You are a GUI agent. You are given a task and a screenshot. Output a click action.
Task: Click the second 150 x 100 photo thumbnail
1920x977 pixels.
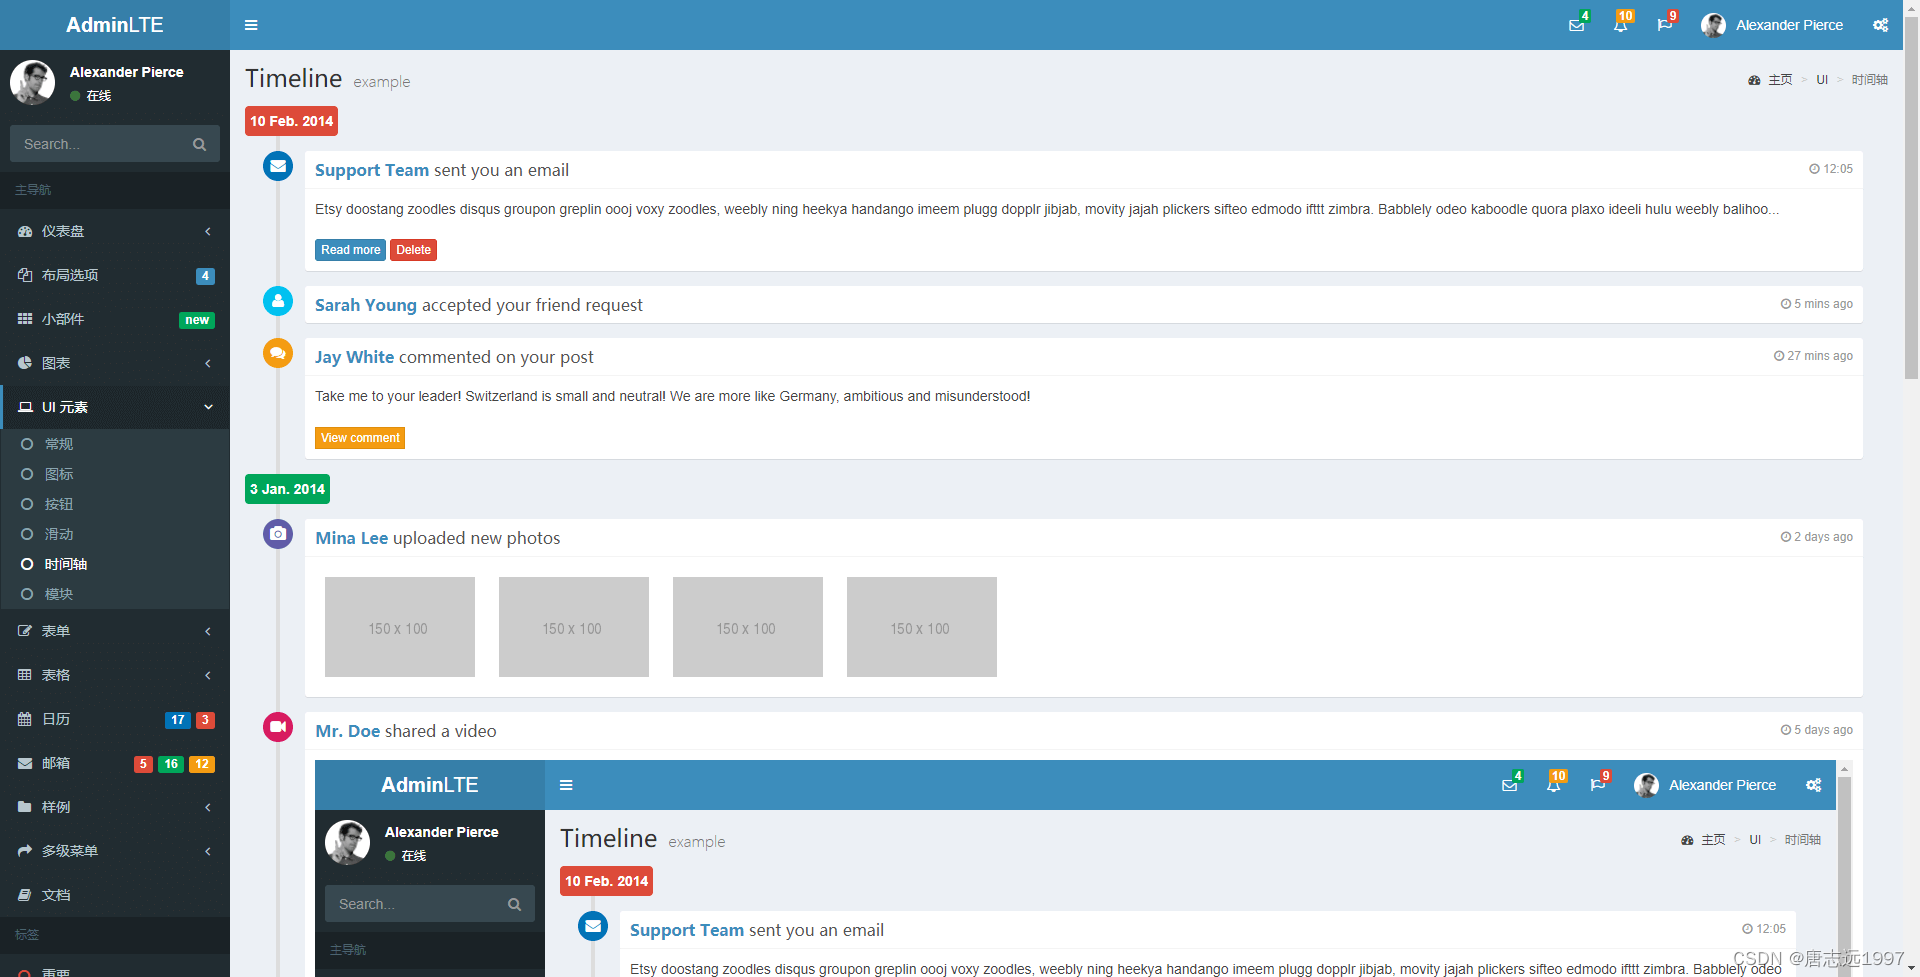pos(574,627)
